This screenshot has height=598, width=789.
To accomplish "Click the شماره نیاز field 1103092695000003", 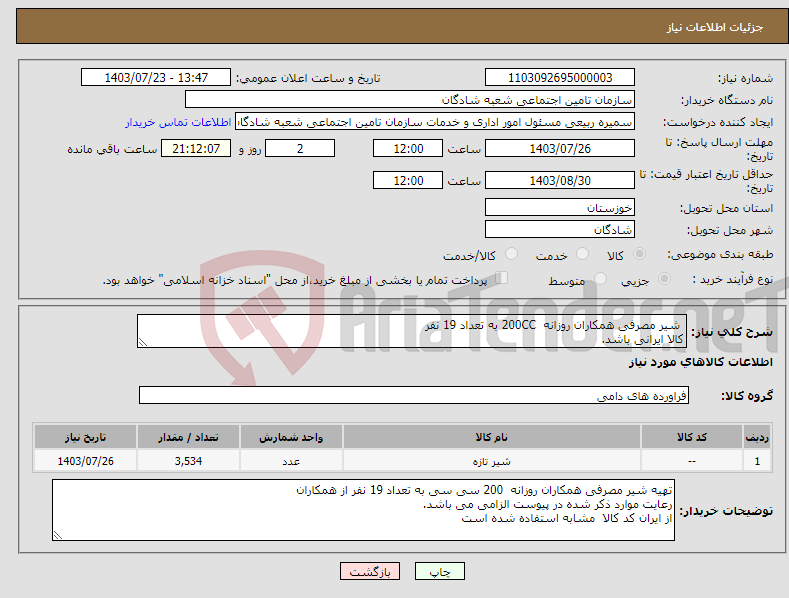I will click(x=560, y=78).
